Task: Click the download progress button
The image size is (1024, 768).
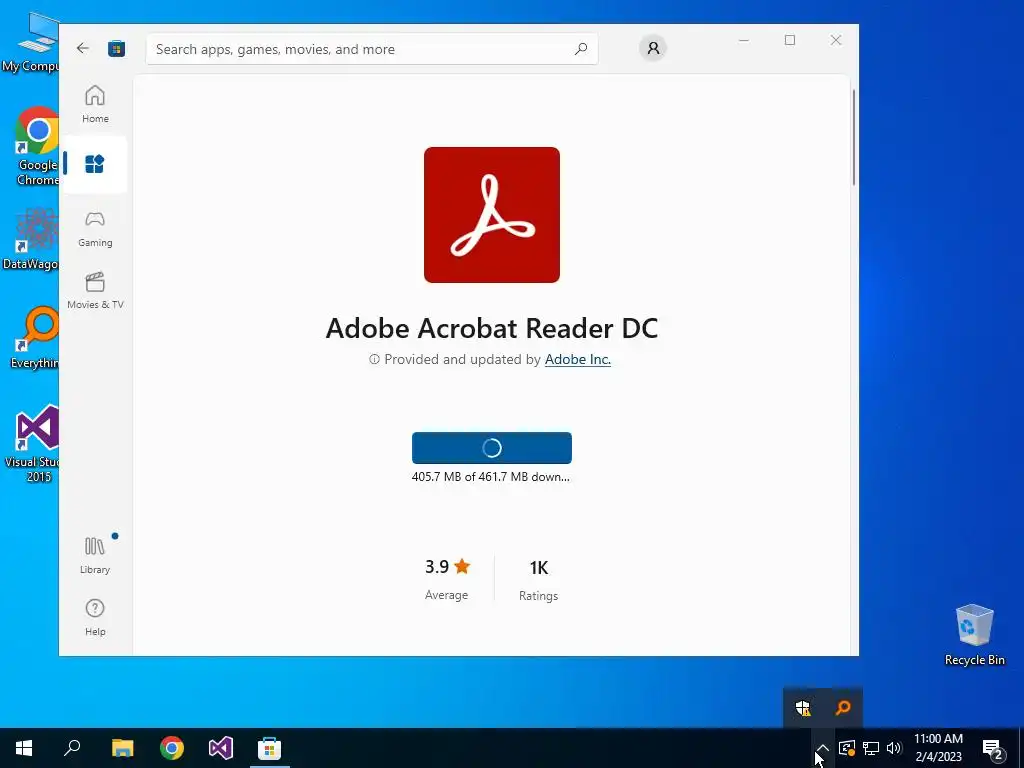Action: coord(492,448)
